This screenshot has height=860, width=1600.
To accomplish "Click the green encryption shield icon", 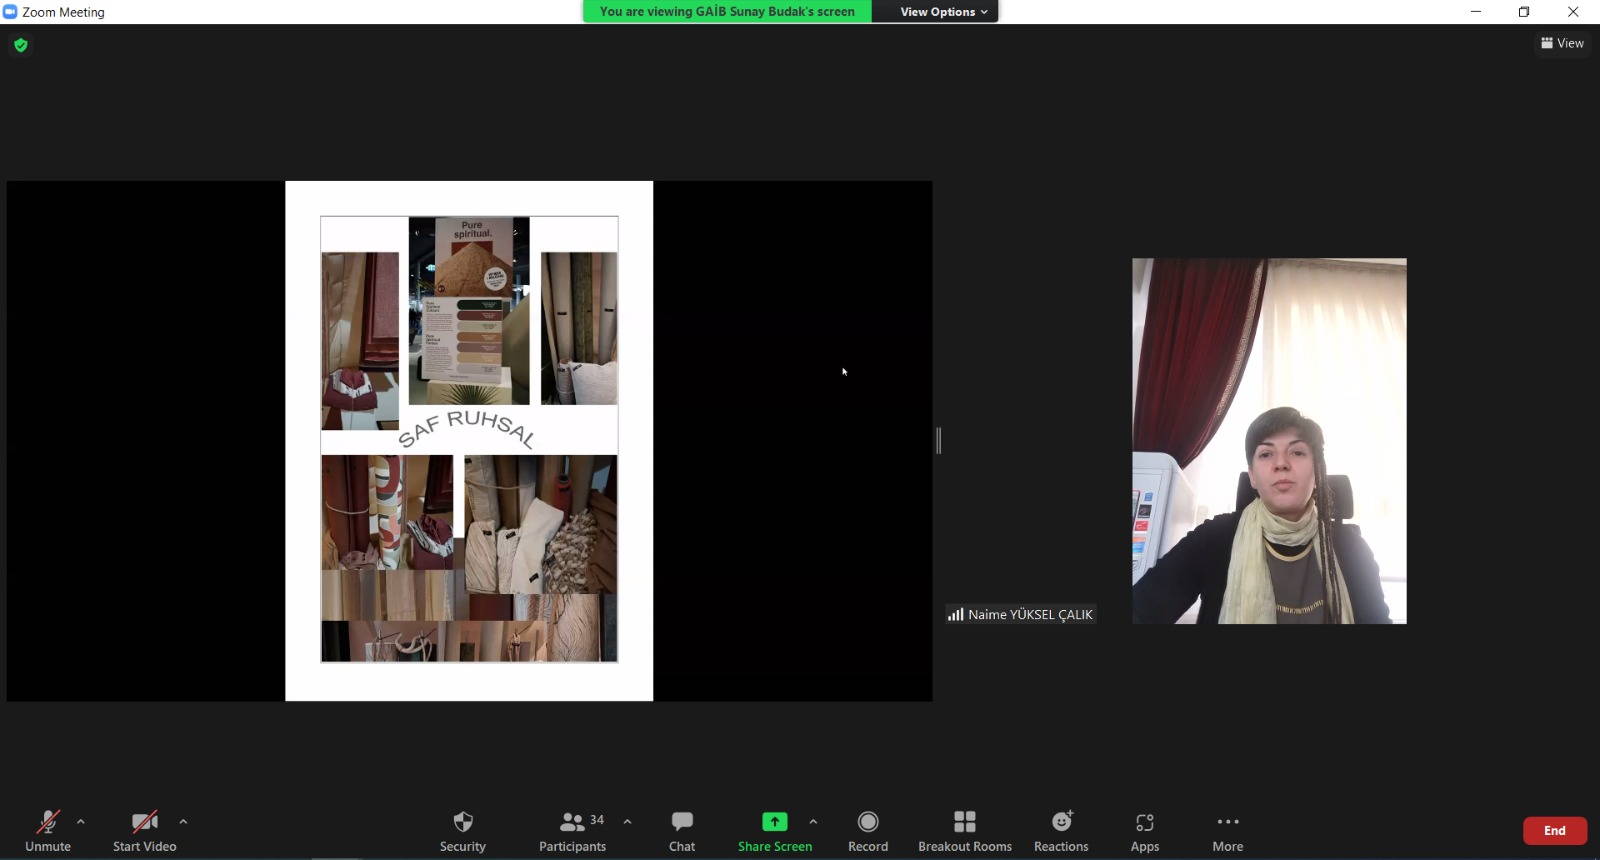I will coord(21,45).
